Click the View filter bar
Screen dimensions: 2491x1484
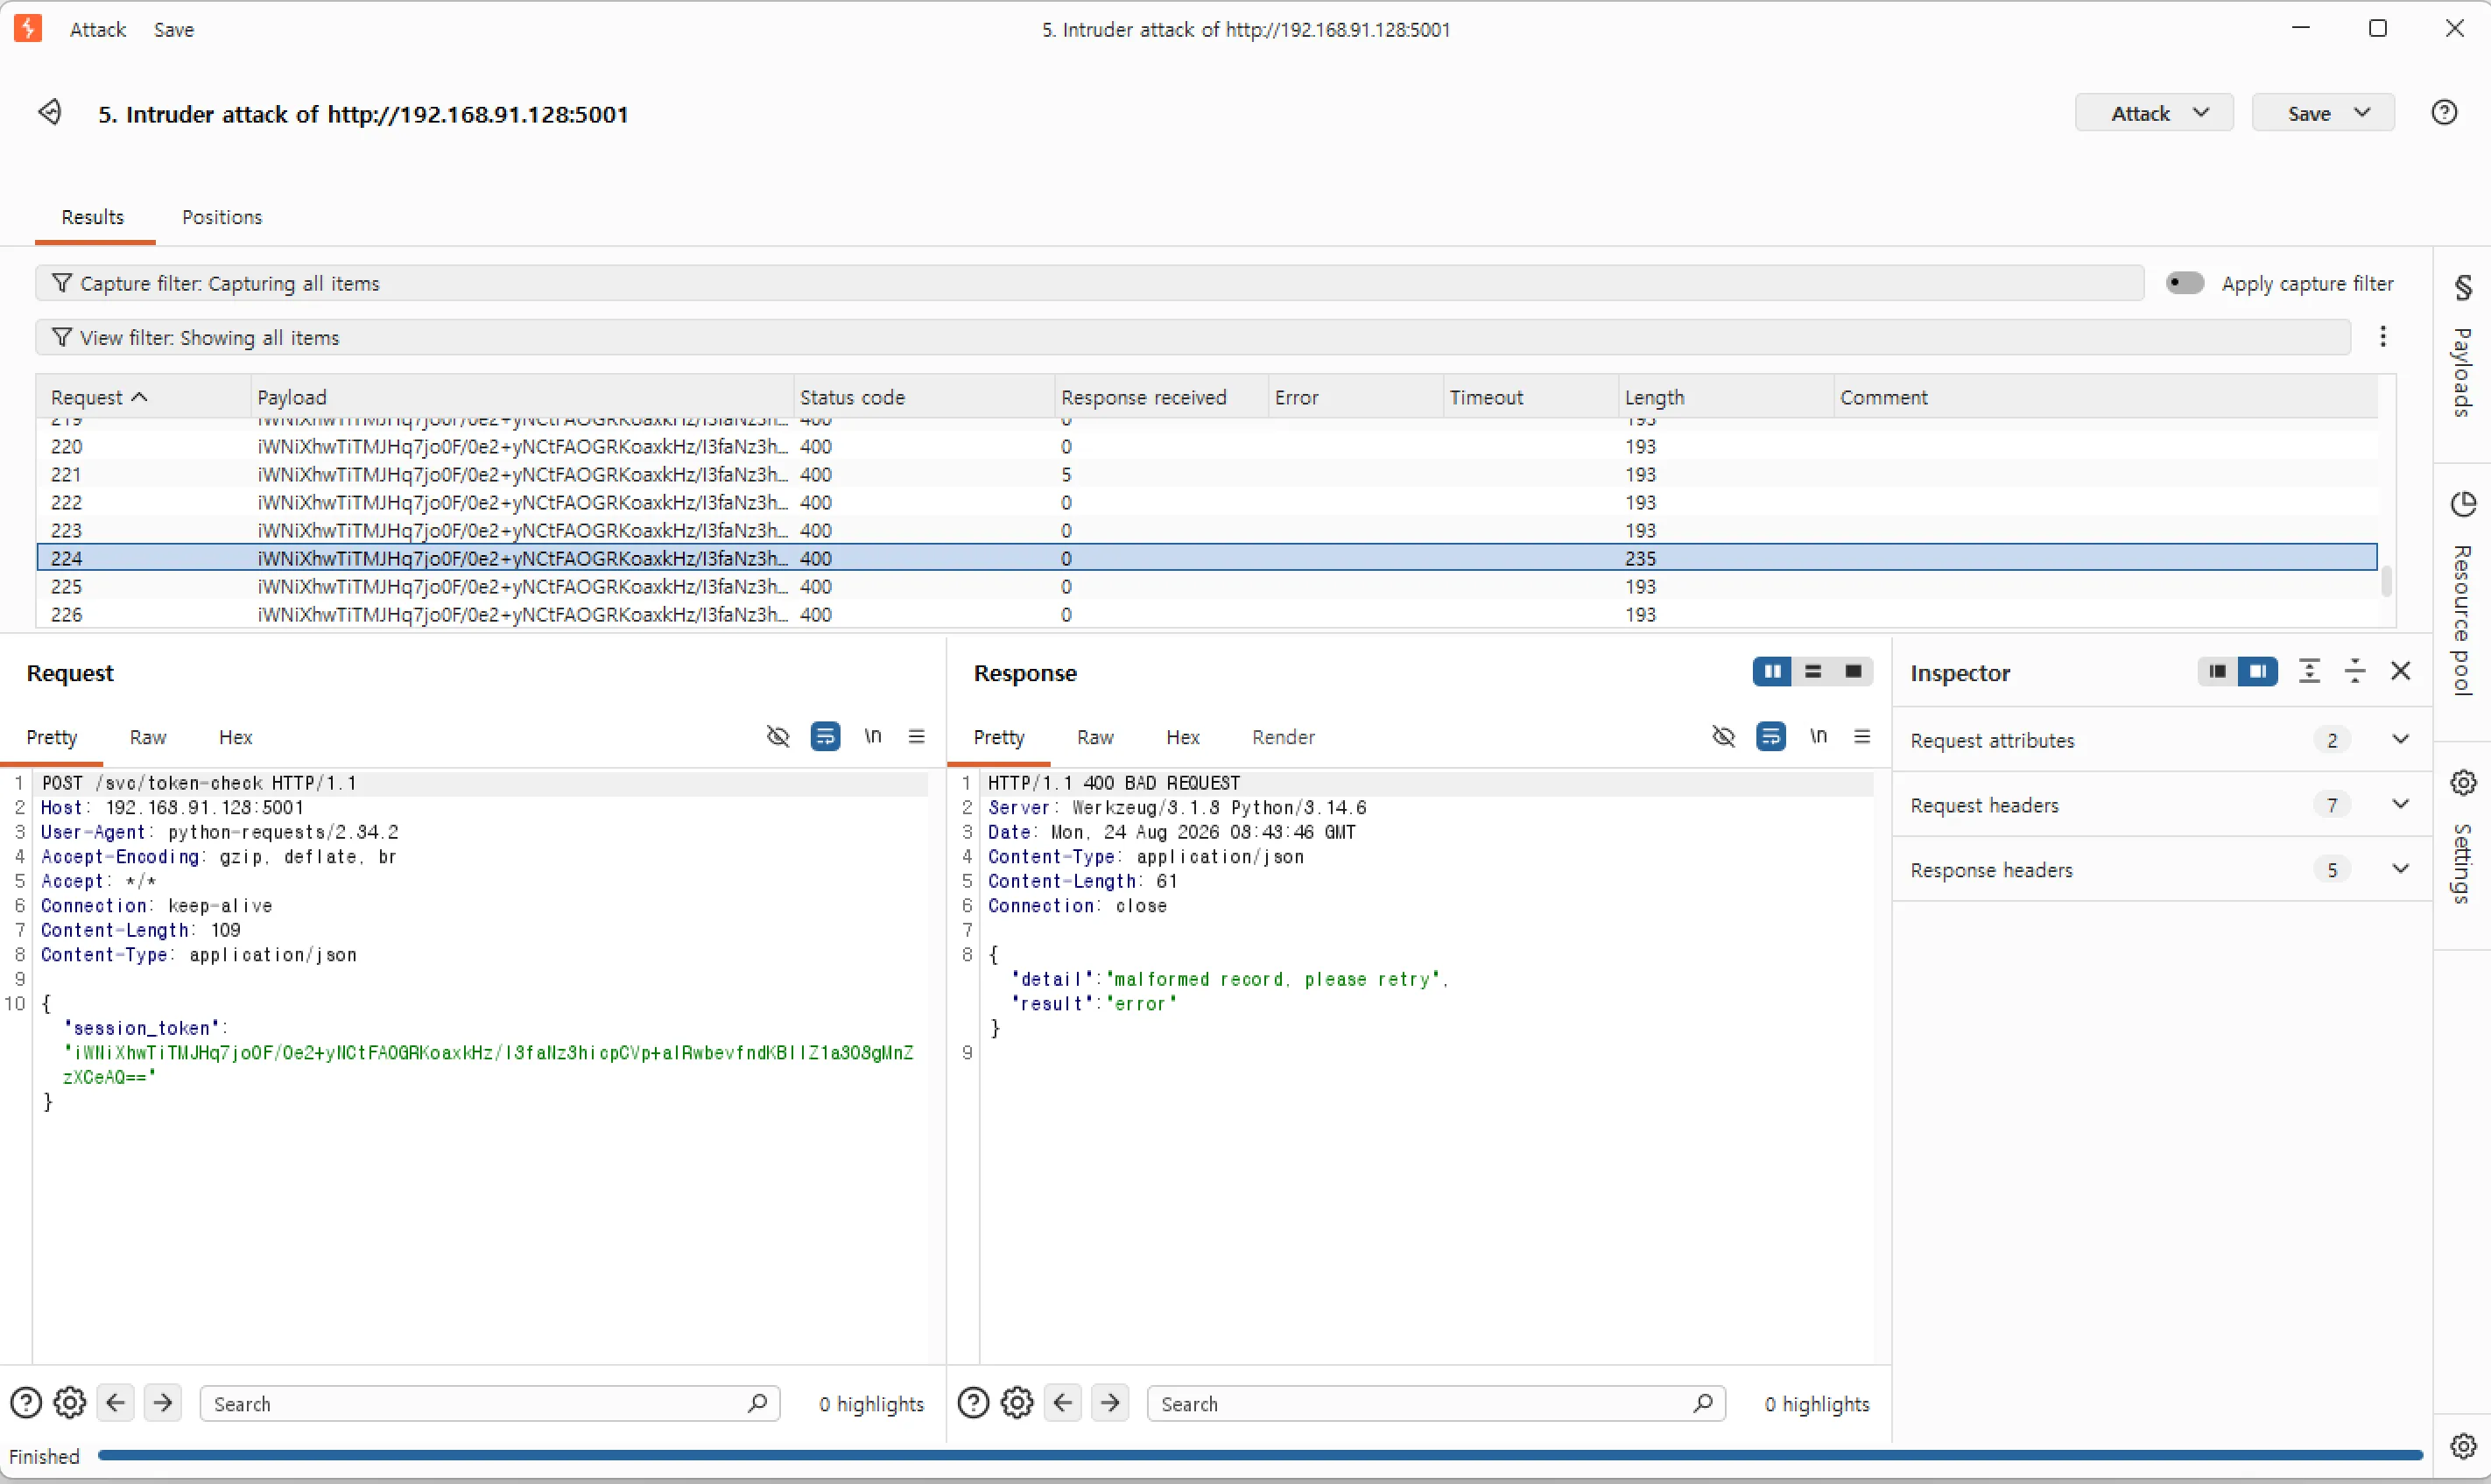tap(1193, 337)
